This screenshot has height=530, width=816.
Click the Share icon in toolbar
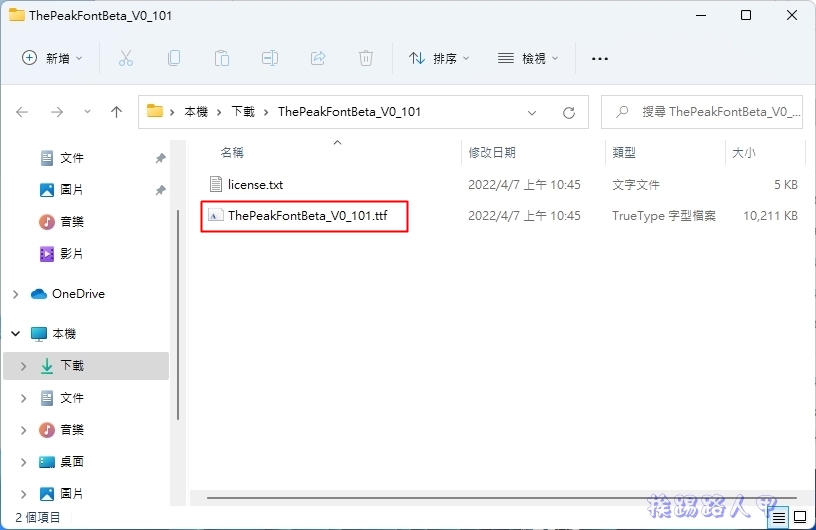[318, 58]
